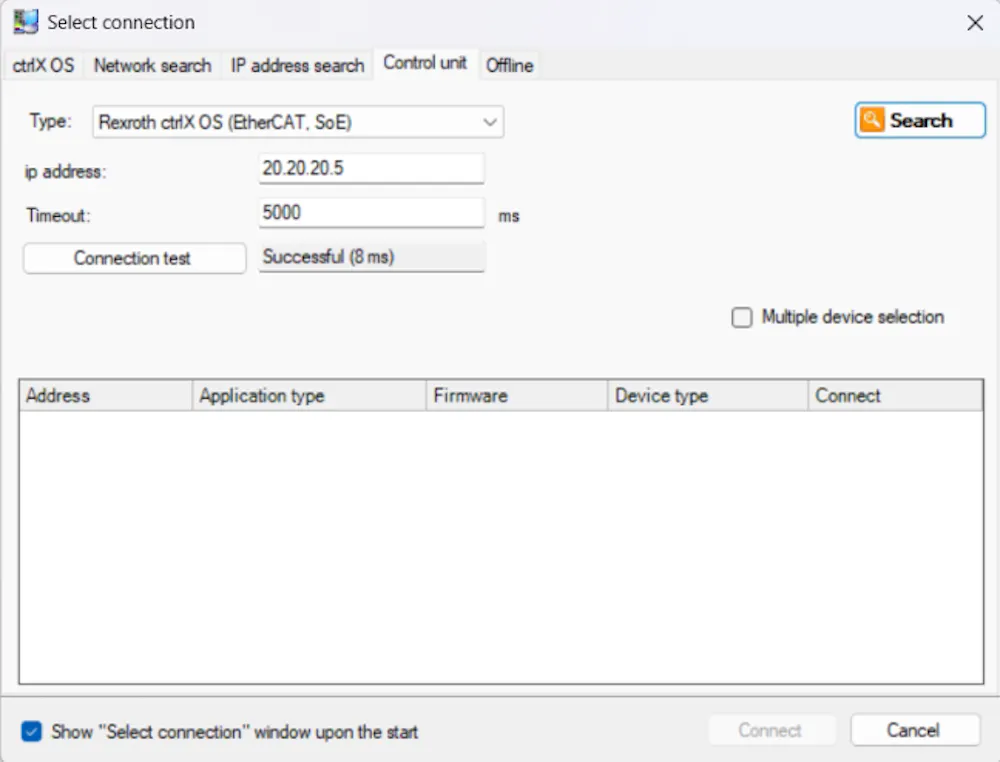Run the Connection test

(135, 258)
